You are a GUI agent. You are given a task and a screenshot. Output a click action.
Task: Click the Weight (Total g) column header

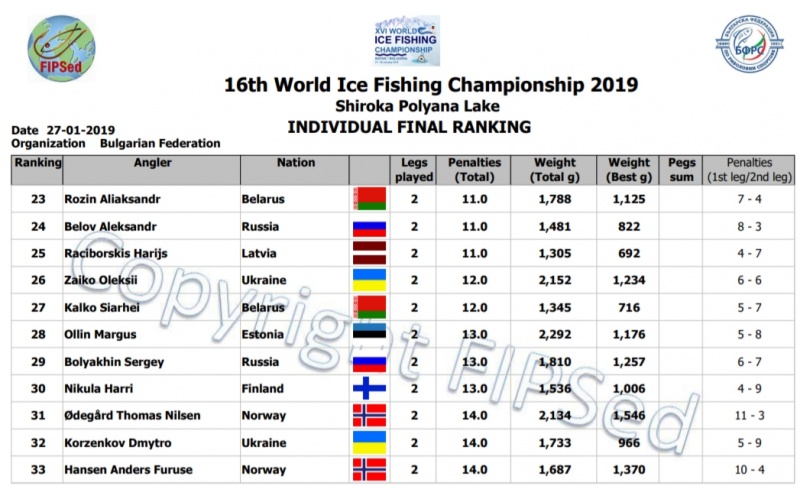coord(555,170)
